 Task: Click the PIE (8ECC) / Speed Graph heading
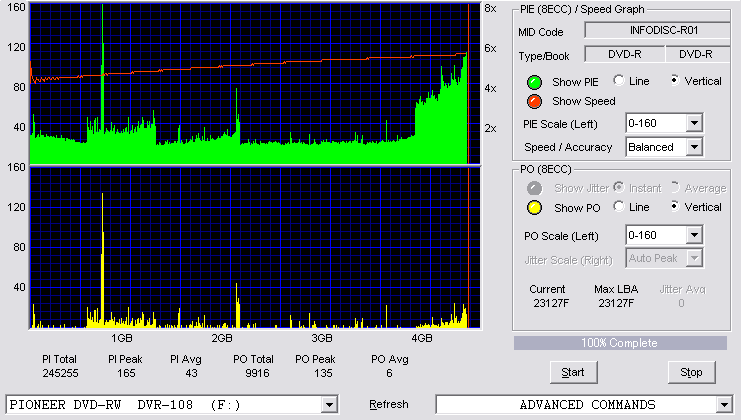pyautogui.click(x=582, y=9)
